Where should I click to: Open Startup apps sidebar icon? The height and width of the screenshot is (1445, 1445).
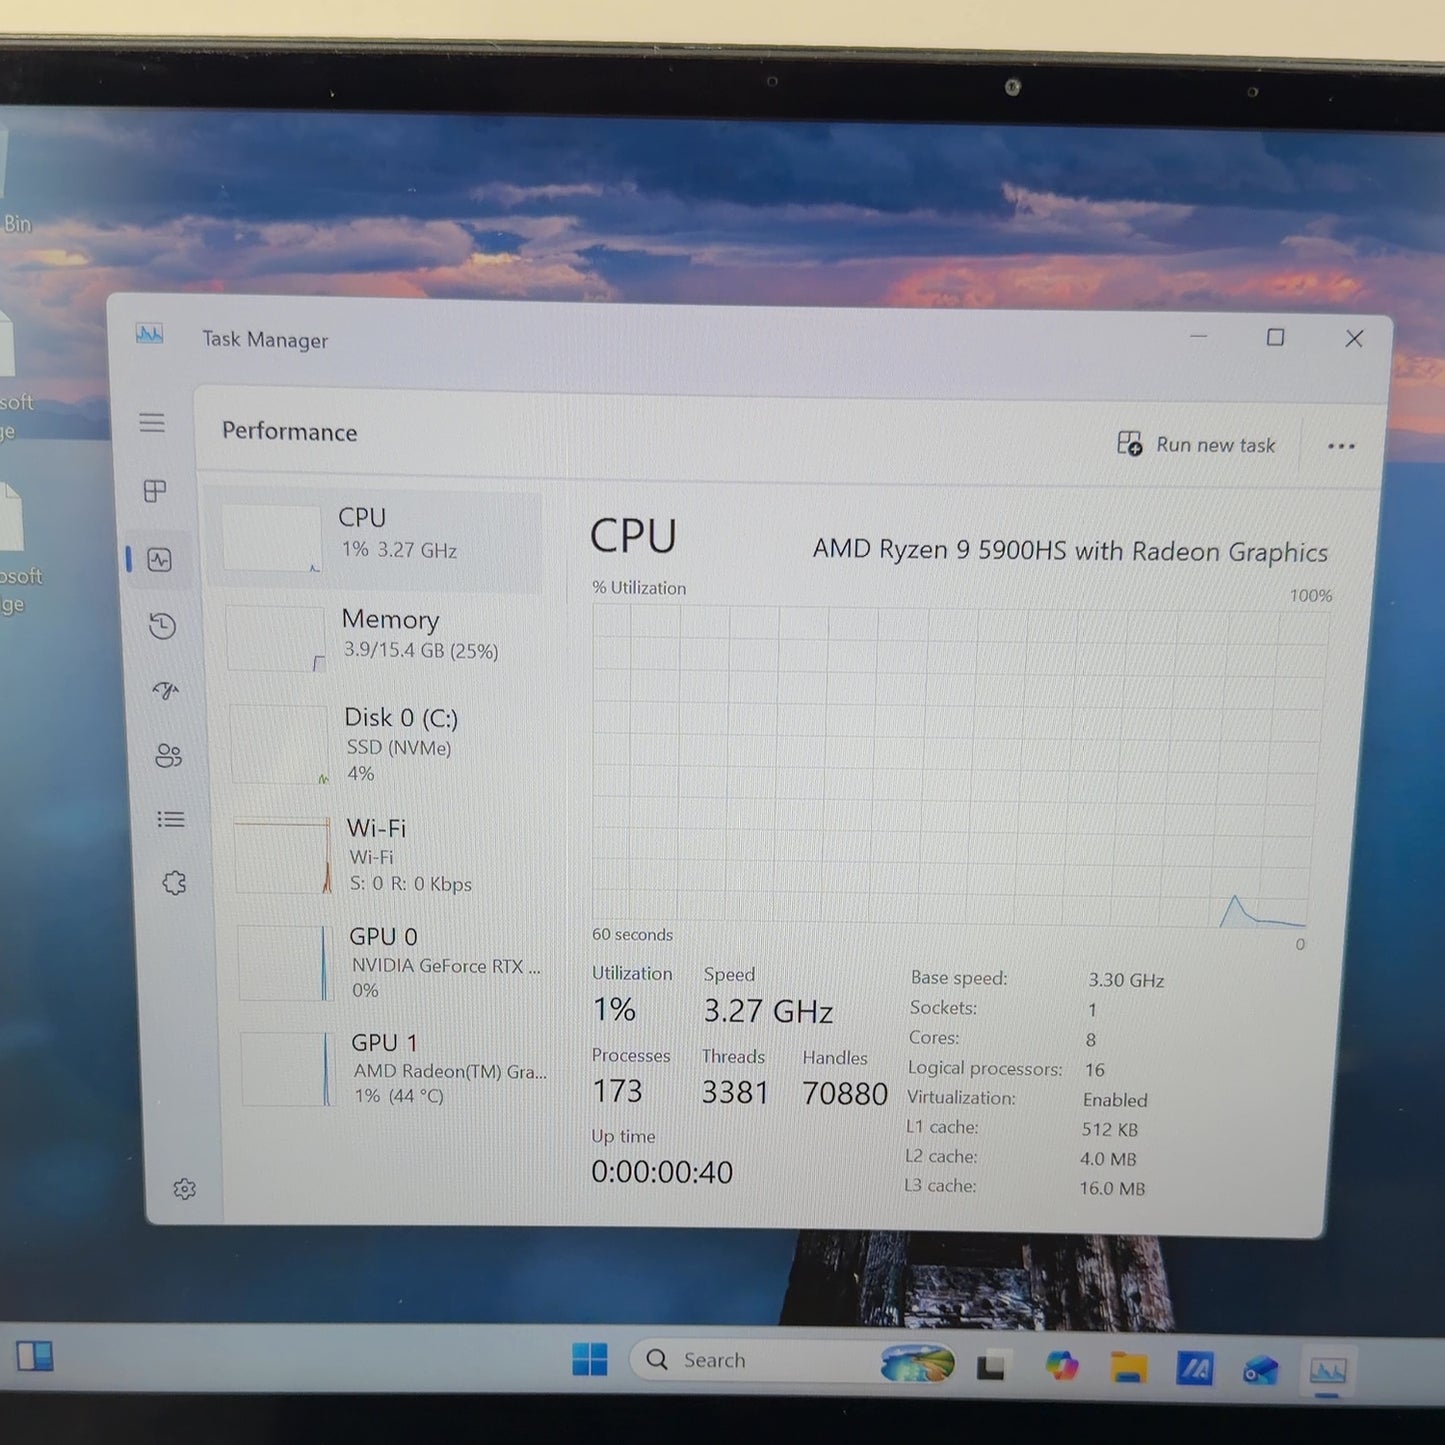[165, 691]
